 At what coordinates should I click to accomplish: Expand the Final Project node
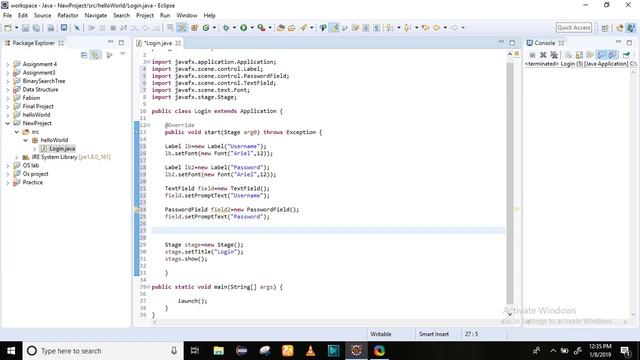tap(7, 107)
